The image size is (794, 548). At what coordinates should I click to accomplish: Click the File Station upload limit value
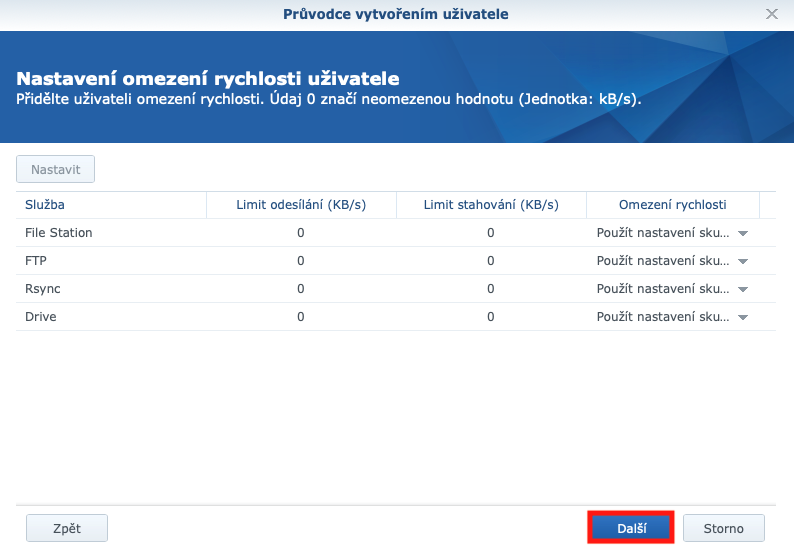301,233
